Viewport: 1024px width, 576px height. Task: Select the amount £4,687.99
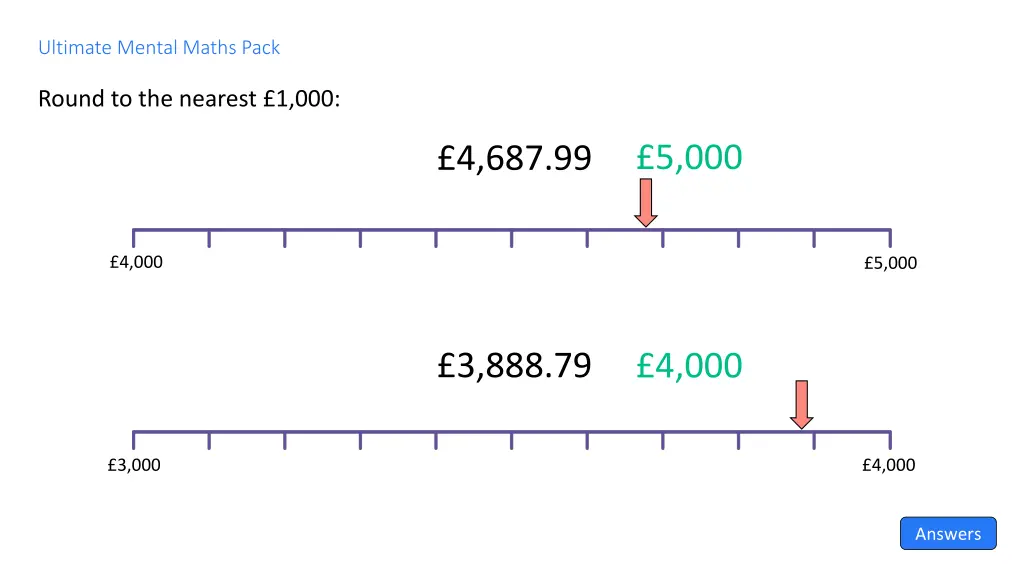[514, 158]
